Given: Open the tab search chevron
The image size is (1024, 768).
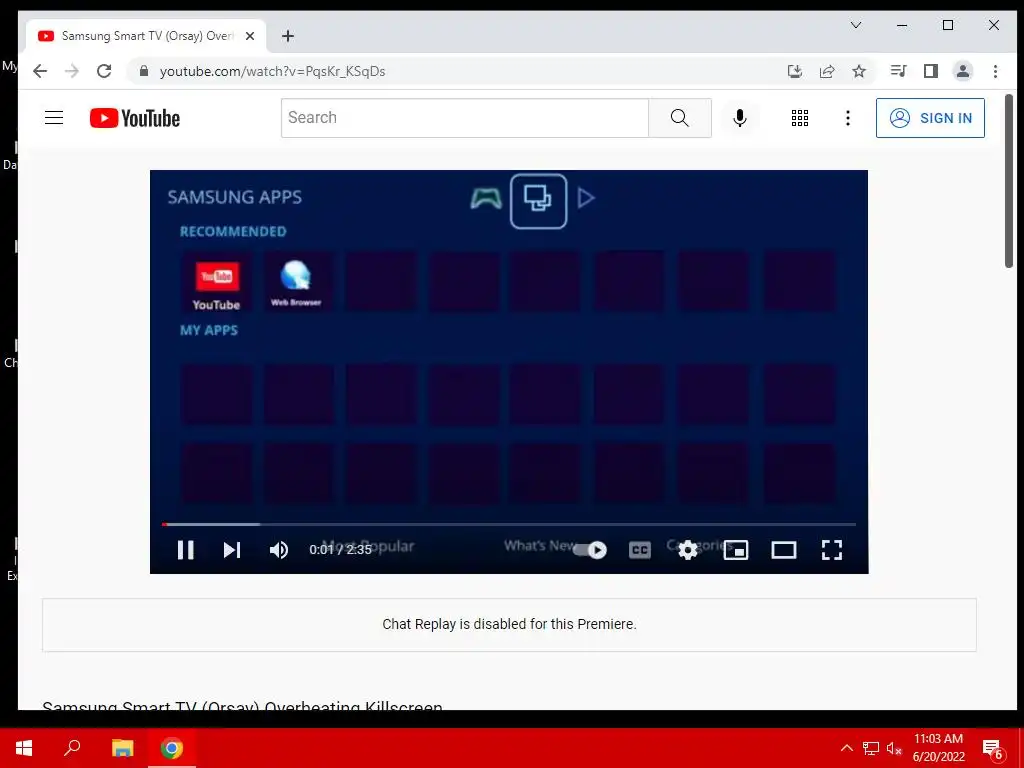Looking at the screenshot, I should (856, 25).
